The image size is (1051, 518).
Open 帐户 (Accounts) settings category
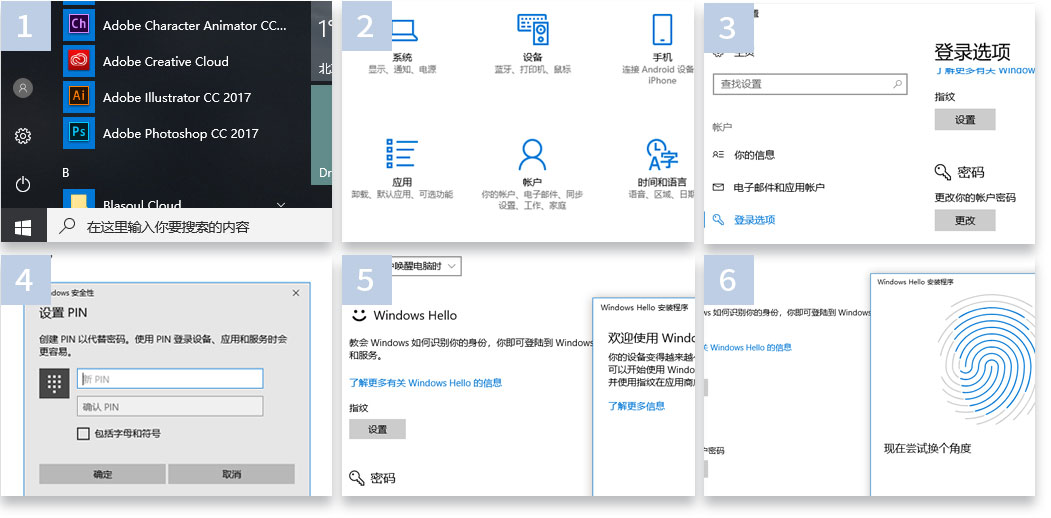[x=532, y=174]
